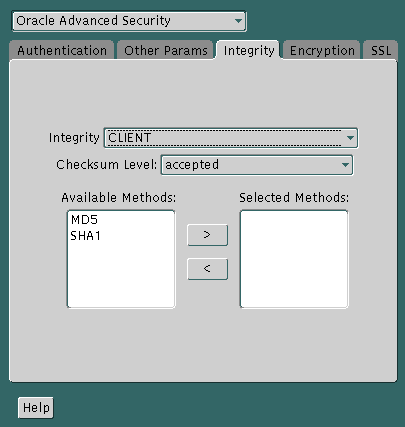This screenshot has width=405, height=427.
Task: Click the CLIENT value in Integrity field
Action: point(130,138)
